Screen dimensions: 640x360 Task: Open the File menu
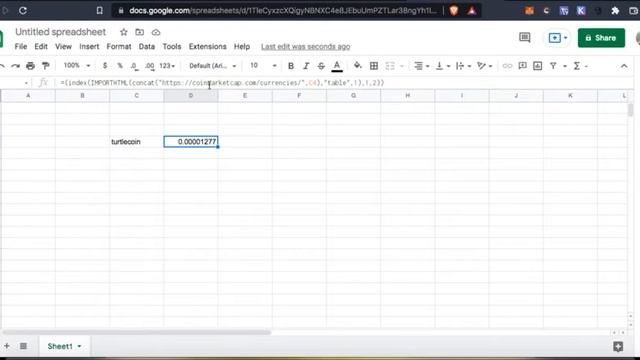tap(21, 47)
